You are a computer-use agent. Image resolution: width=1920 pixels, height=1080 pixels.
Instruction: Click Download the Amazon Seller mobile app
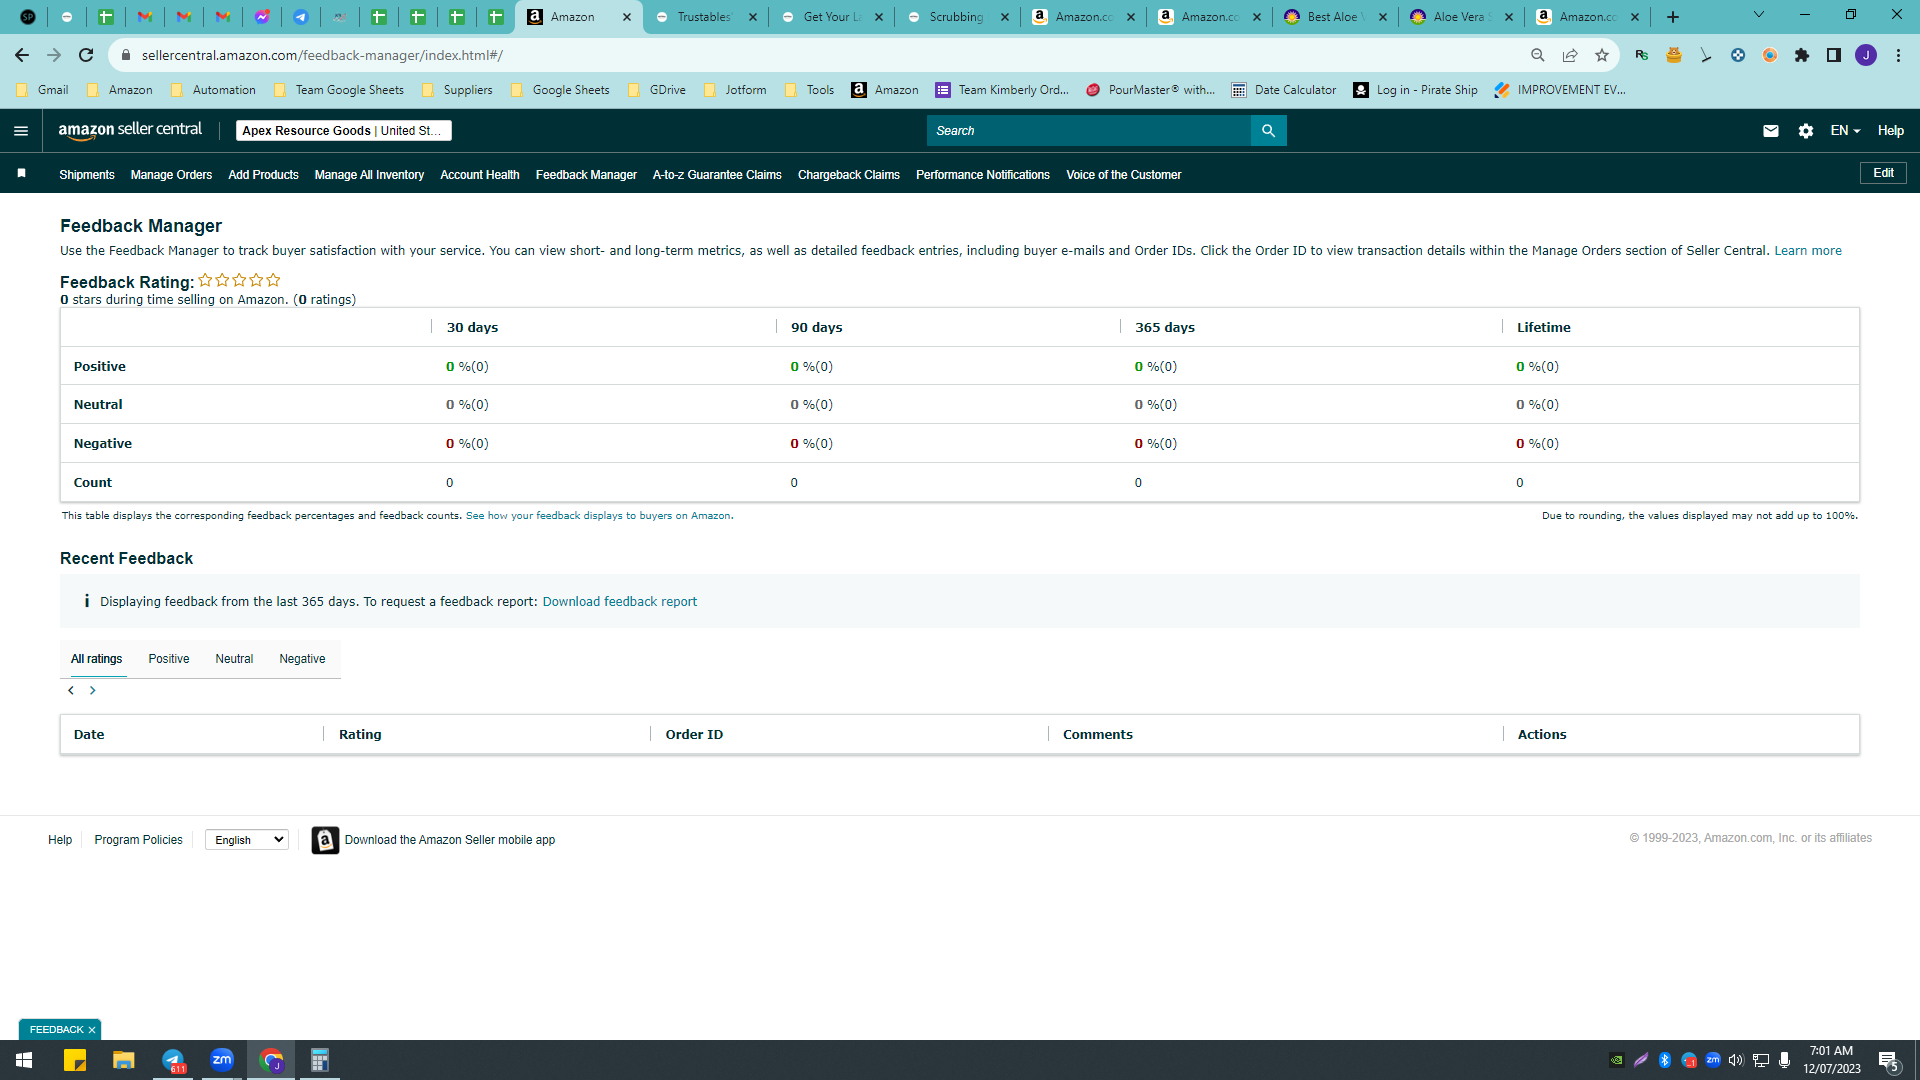coord(450,840)
